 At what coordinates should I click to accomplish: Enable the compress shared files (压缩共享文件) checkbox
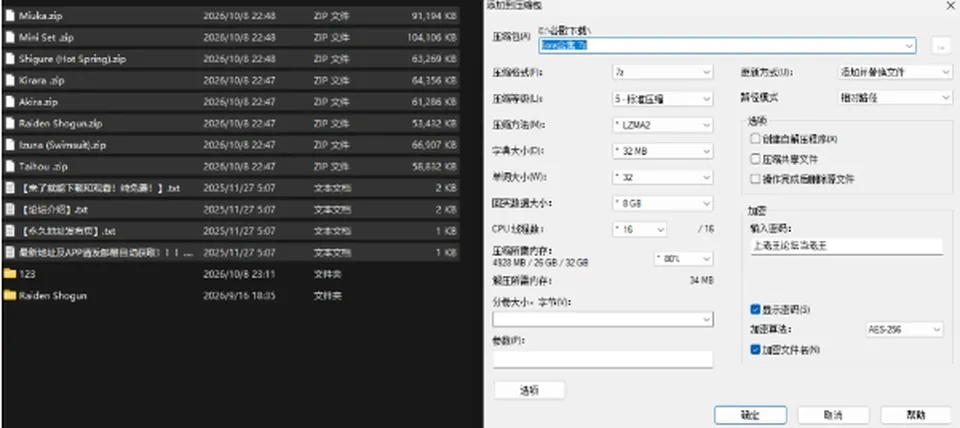(x=755, y=159)
